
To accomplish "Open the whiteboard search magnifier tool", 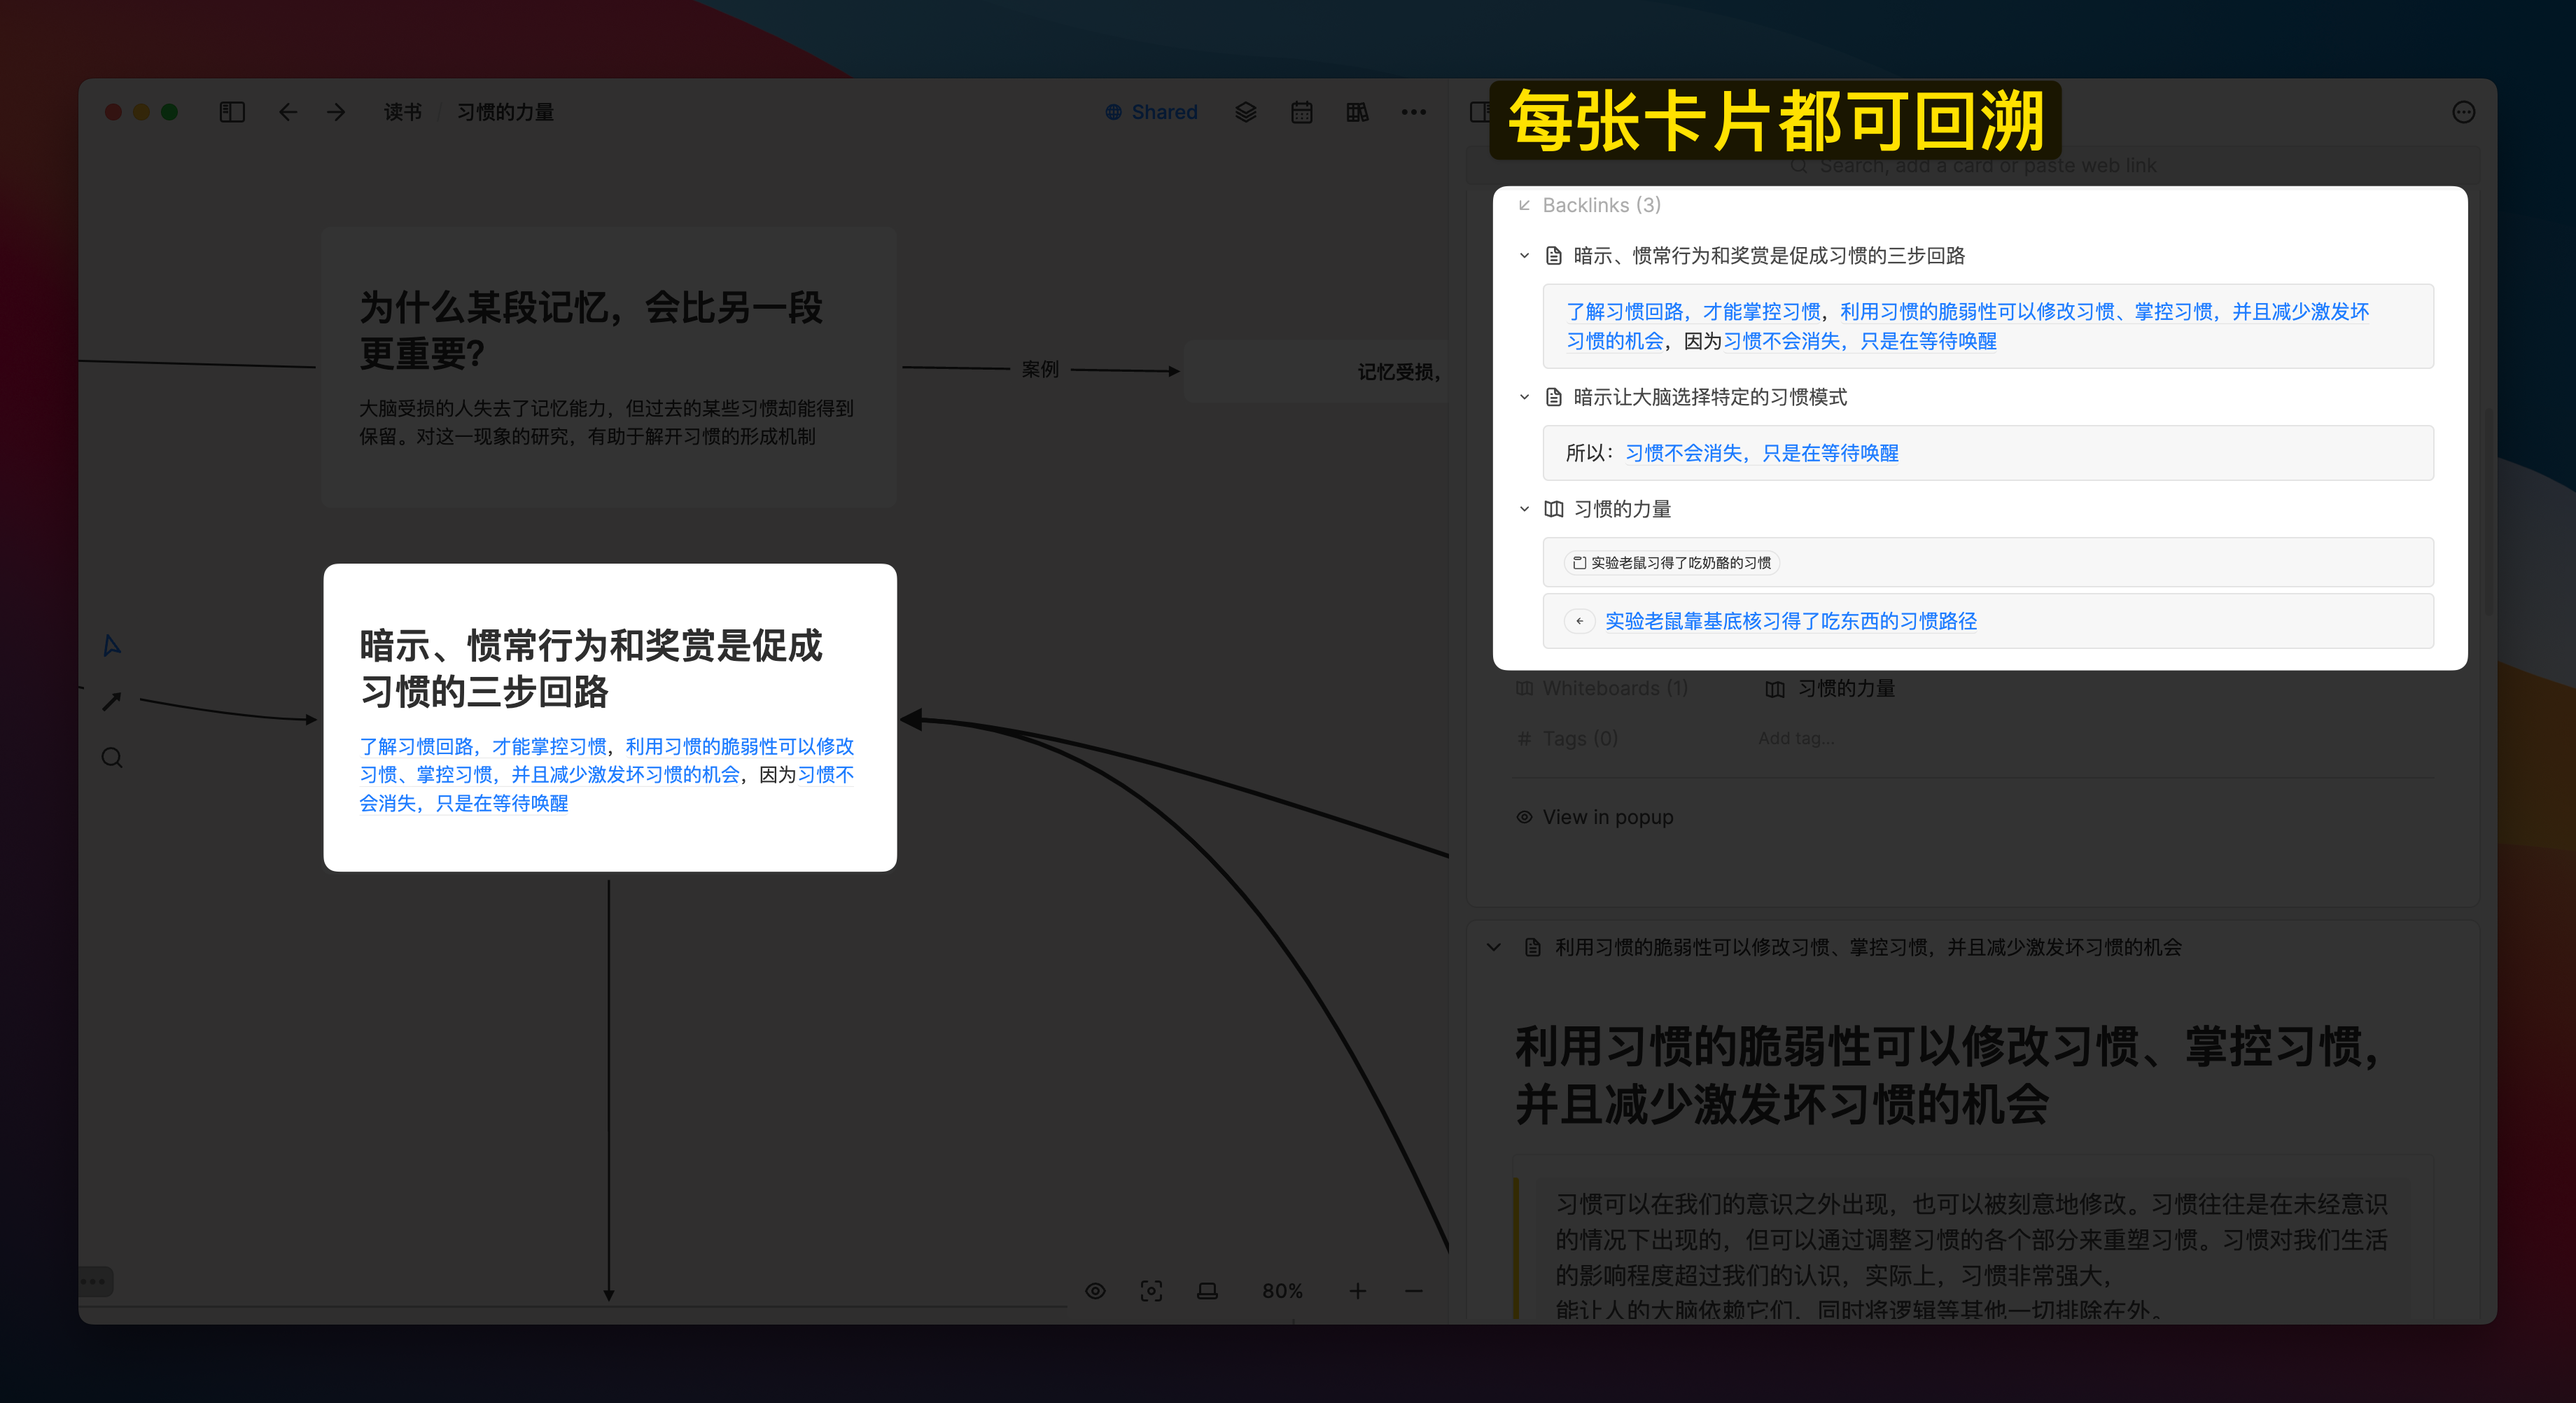I will 112,758.
